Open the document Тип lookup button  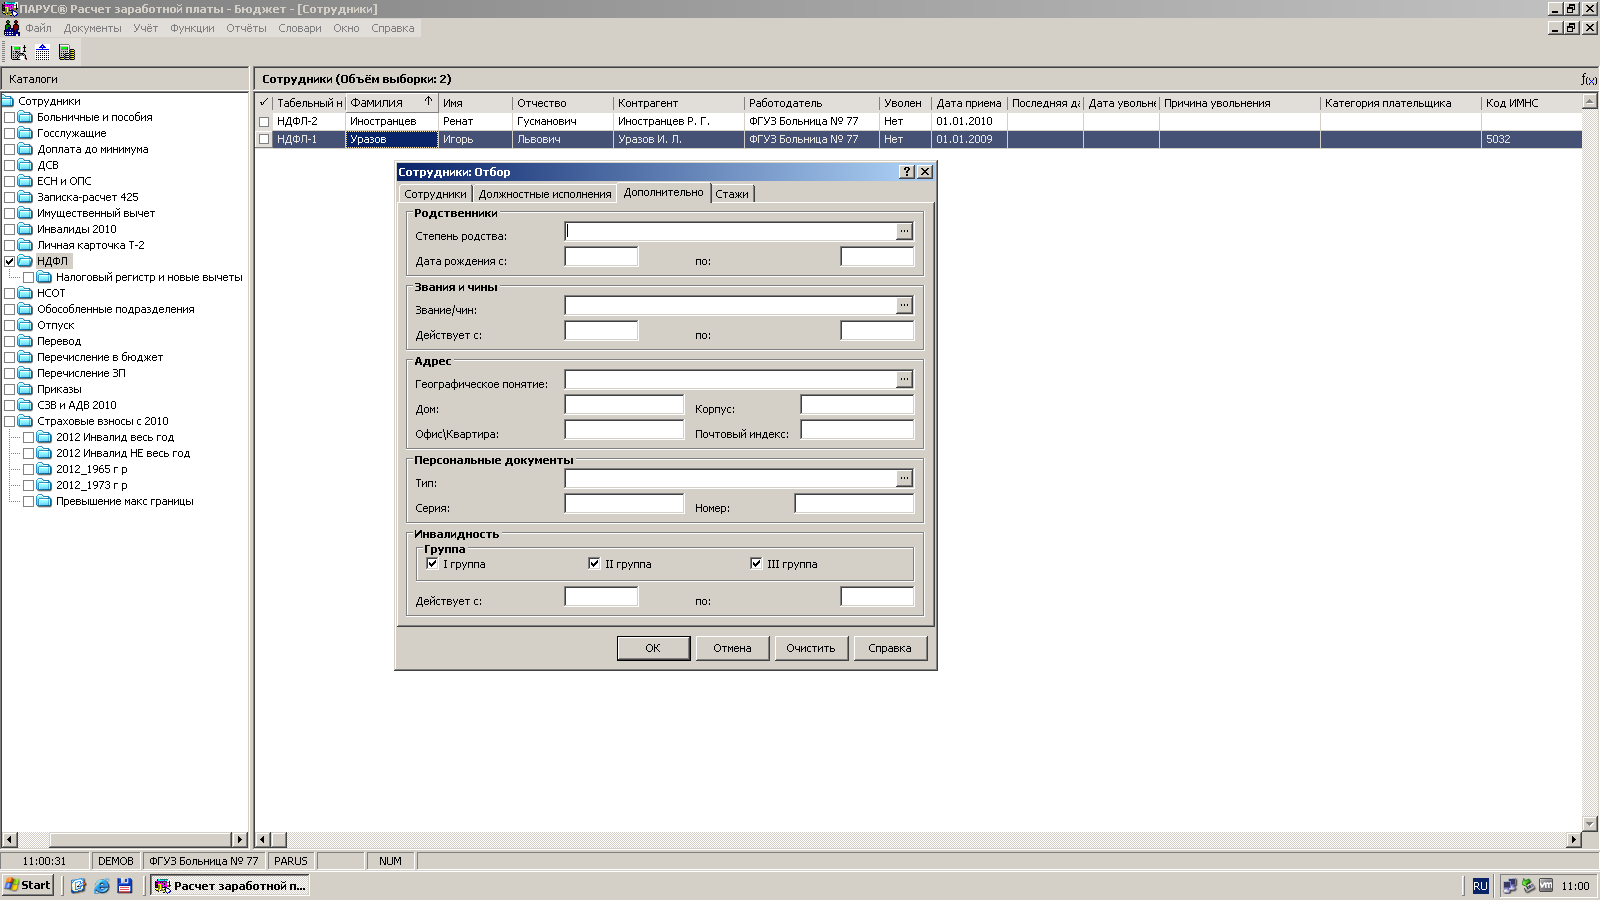click(x=904, y=478)
